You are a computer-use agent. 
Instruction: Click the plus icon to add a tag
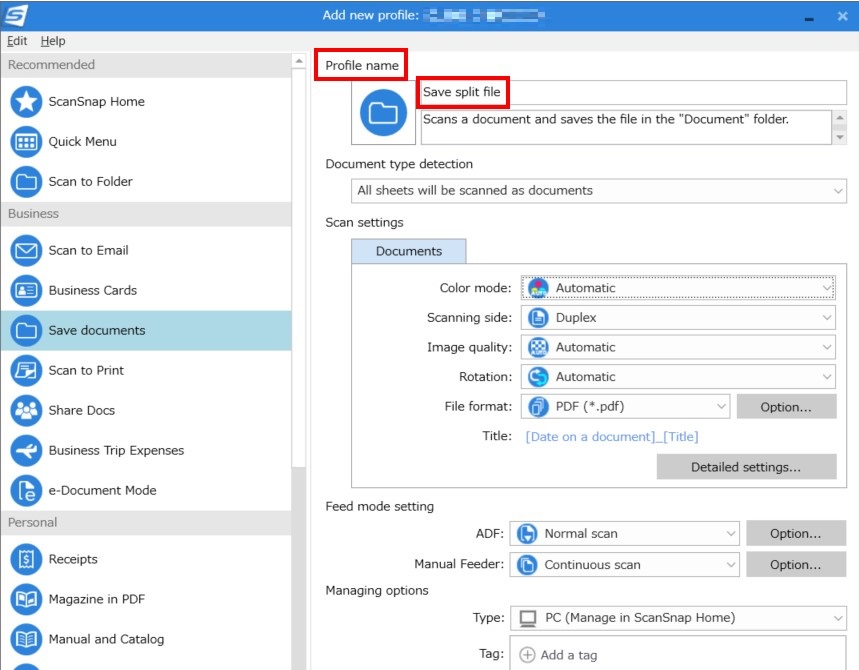click(x=526, y=655)
